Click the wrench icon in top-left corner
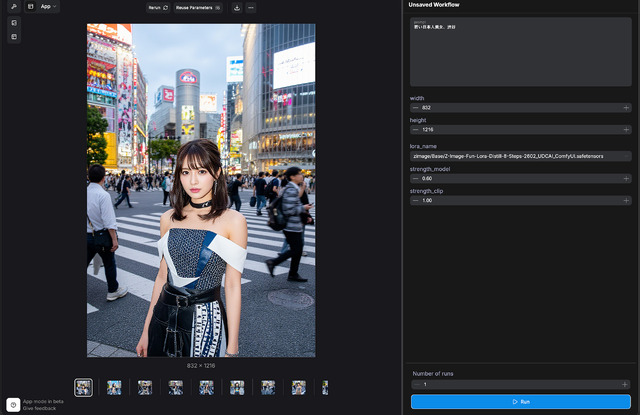 point(14,6)
